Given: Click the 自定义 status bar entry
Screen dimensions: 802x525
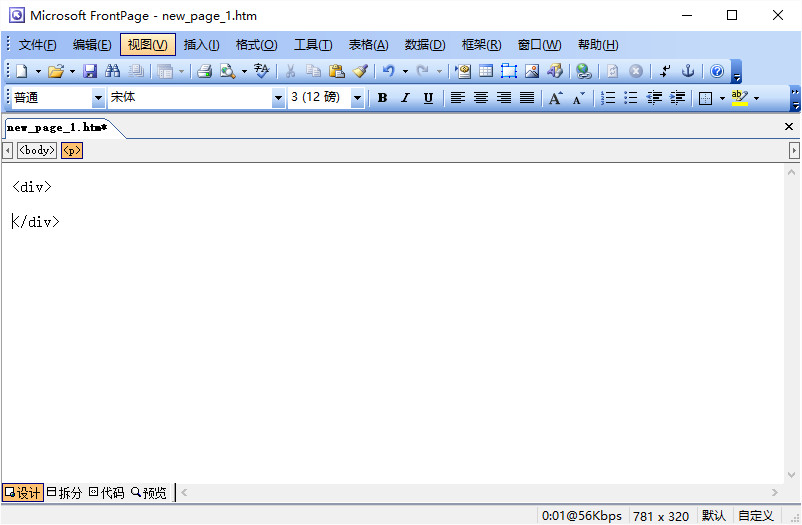Looking at the screenshot, I should tap(755, 516).
